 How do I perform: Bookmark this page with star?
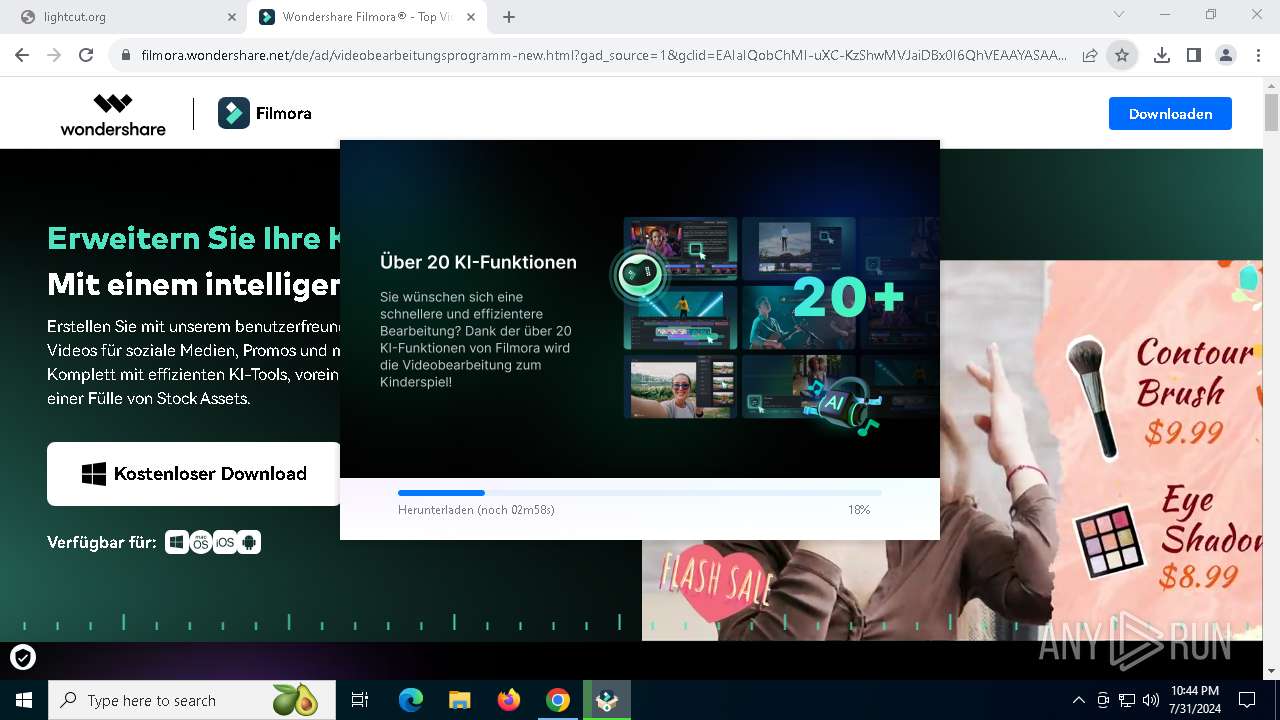click(1122, 55)
